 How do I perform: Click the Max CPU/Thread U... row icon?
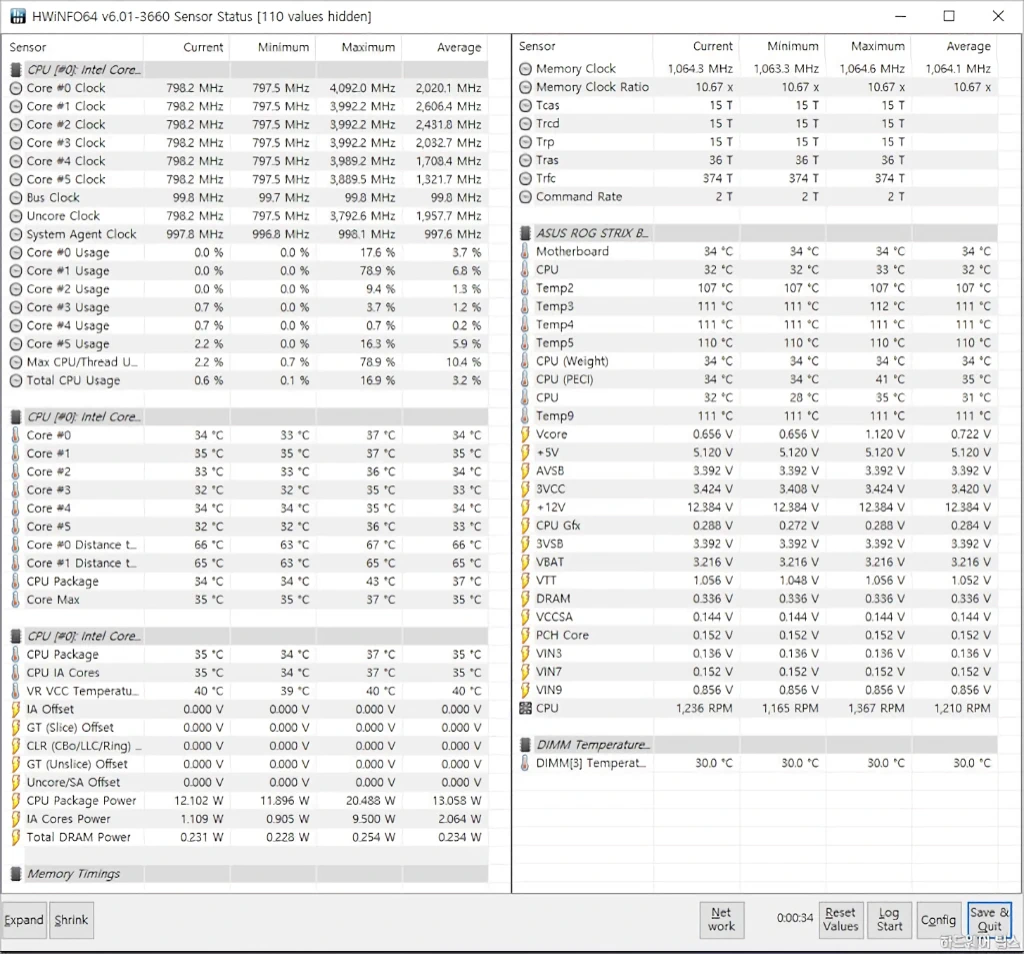click(x=16, y=362)
